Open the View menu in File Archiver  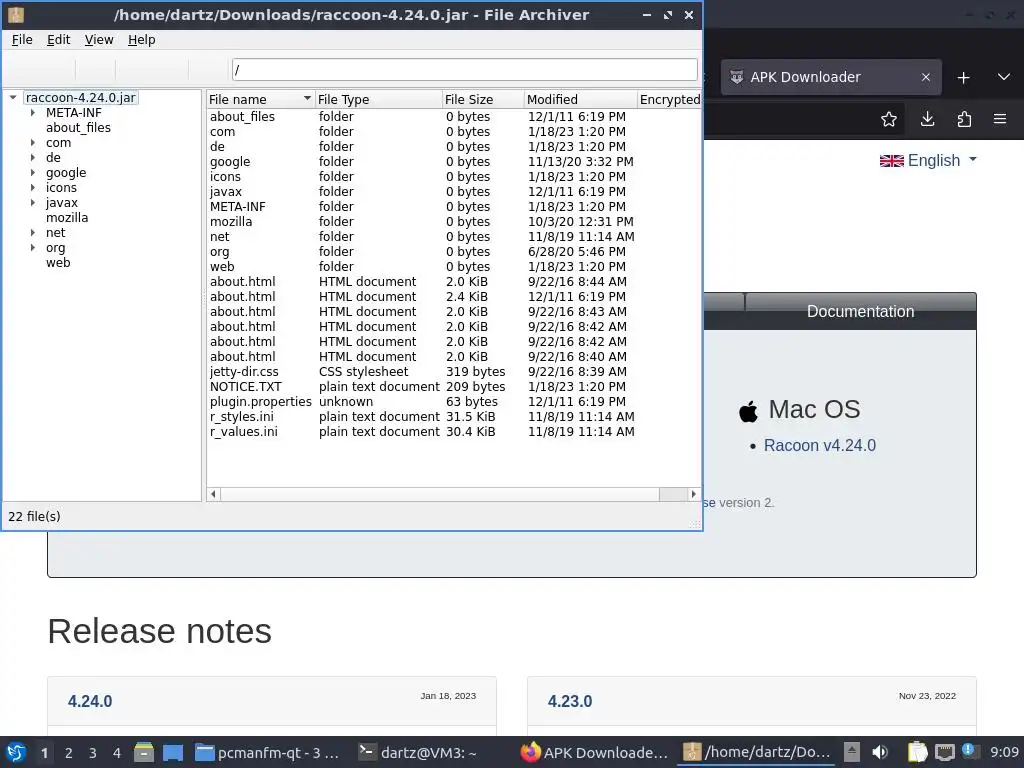click(x=99, y=40)
